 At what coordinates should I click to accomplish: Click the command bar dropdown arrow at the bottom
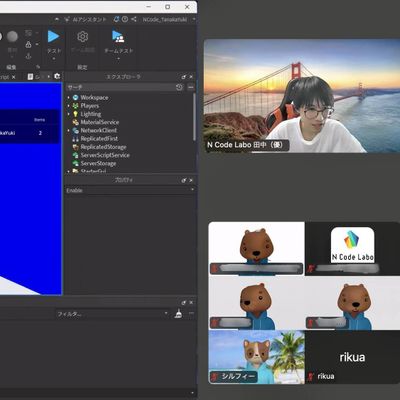click(x=192, y=393)
